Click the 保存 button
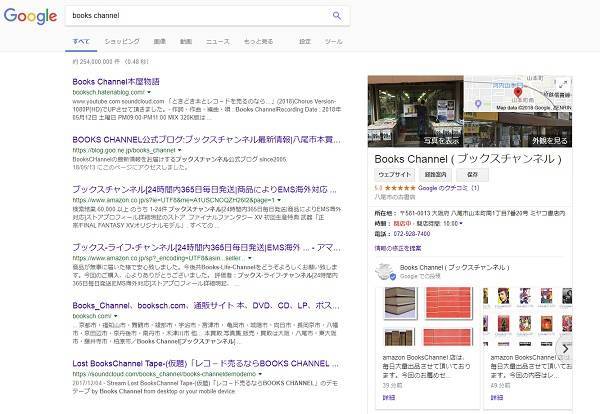600x414 pixels. (x=472, y=174)
